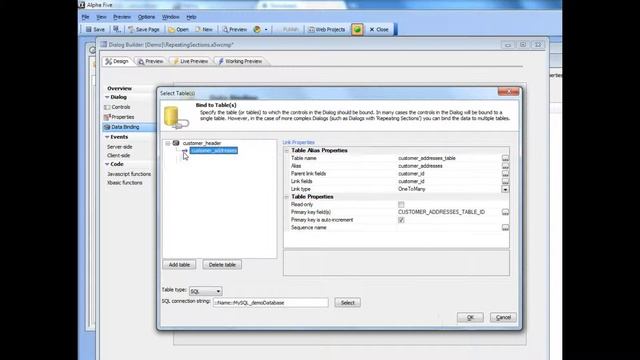Screen dimensions: 640x360
Task: Select Client-side events
Action: (x=118, y=156)
